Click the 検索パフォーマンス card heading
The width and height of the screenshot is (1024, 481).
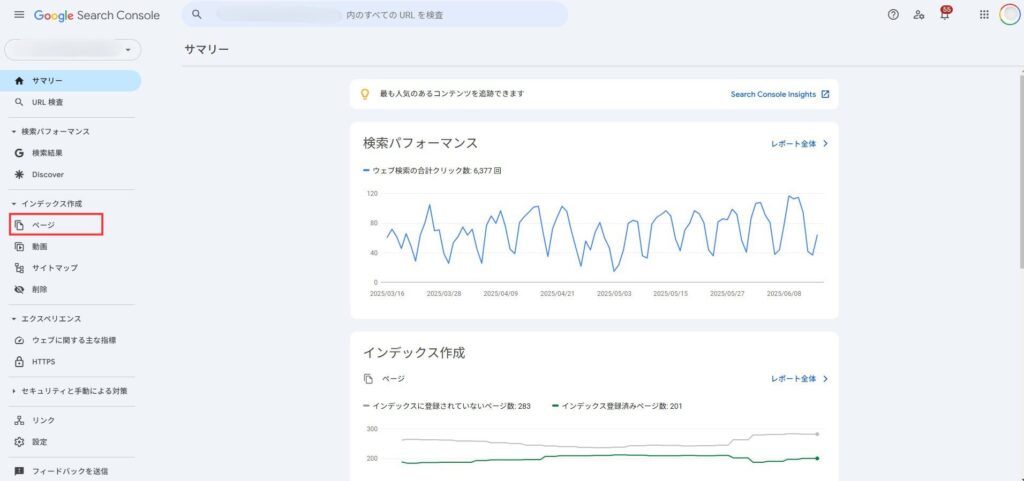coord(421,143)
